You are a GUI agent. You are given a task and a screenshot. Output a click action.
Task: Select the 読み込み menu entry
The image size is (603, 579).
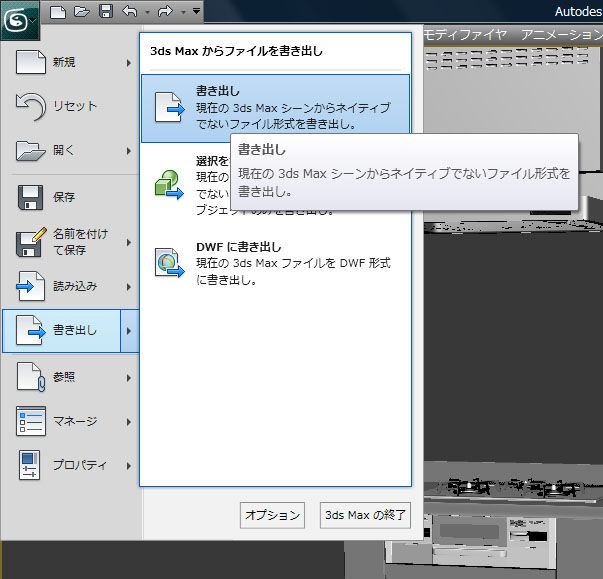click(69, 286)
